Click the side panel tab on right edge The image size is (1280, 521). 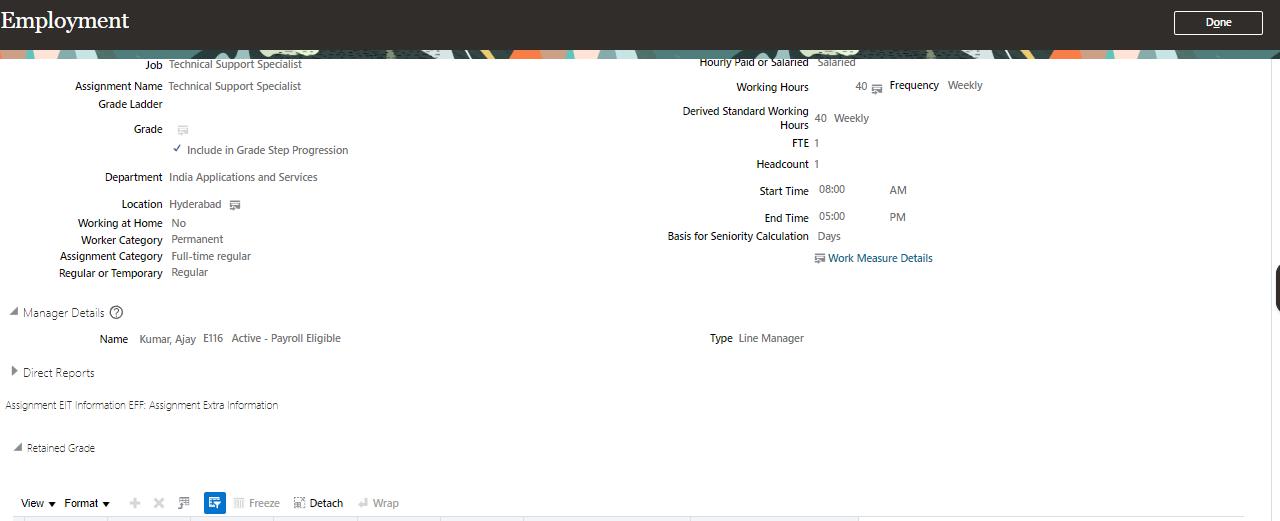(x=1277, y=288)
